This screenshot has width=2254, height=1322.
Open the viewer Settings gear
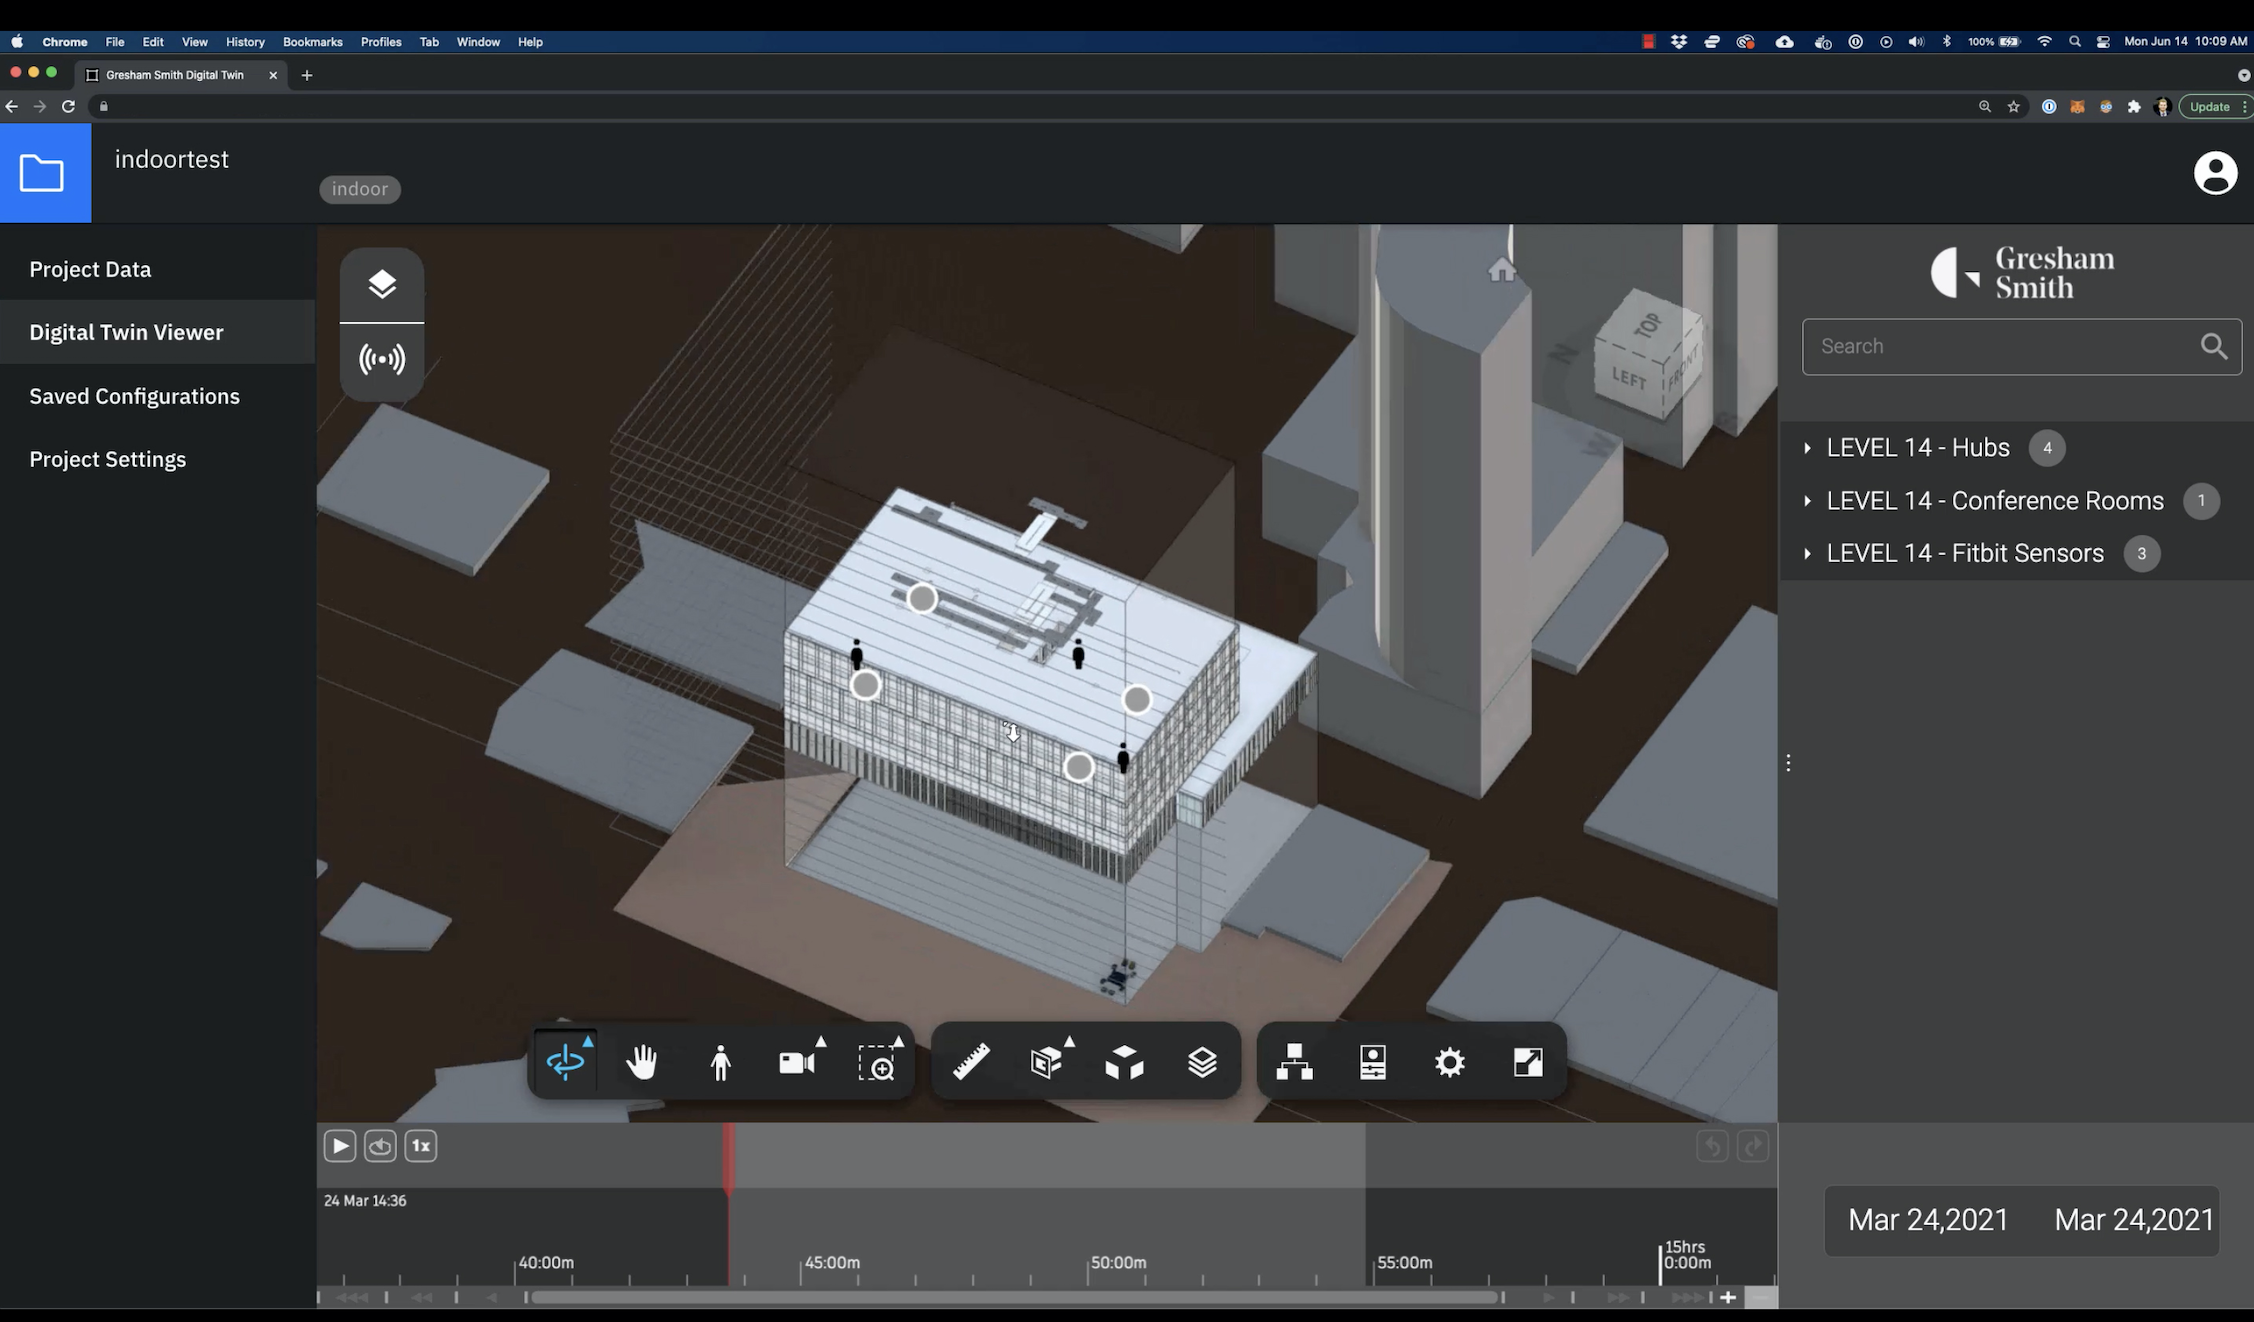tap(1450, 1062)
